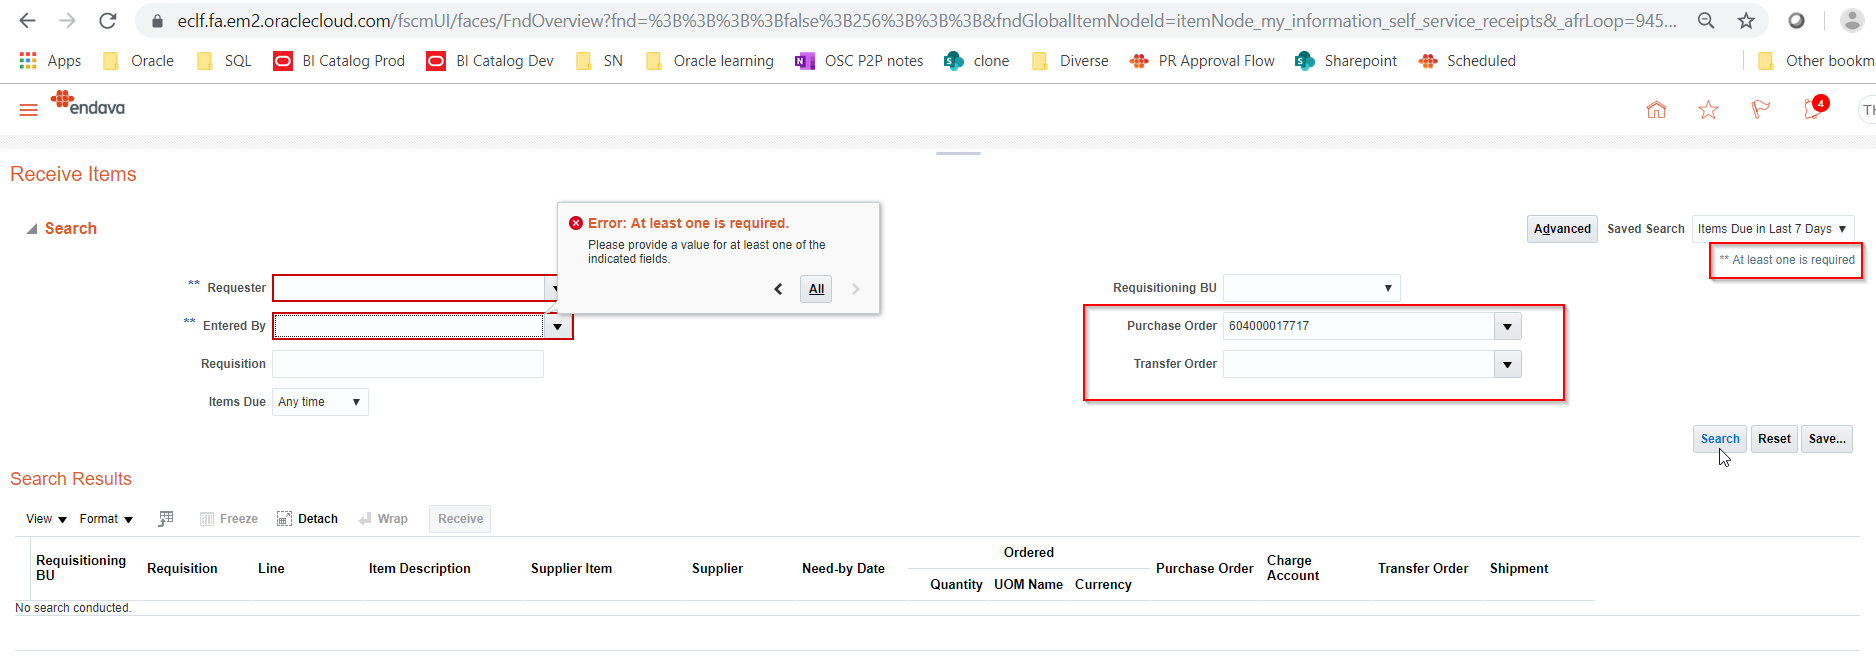Click the Save... button
The width and height of the screenshot is (1876, 661).
[x=1827, y=439]
